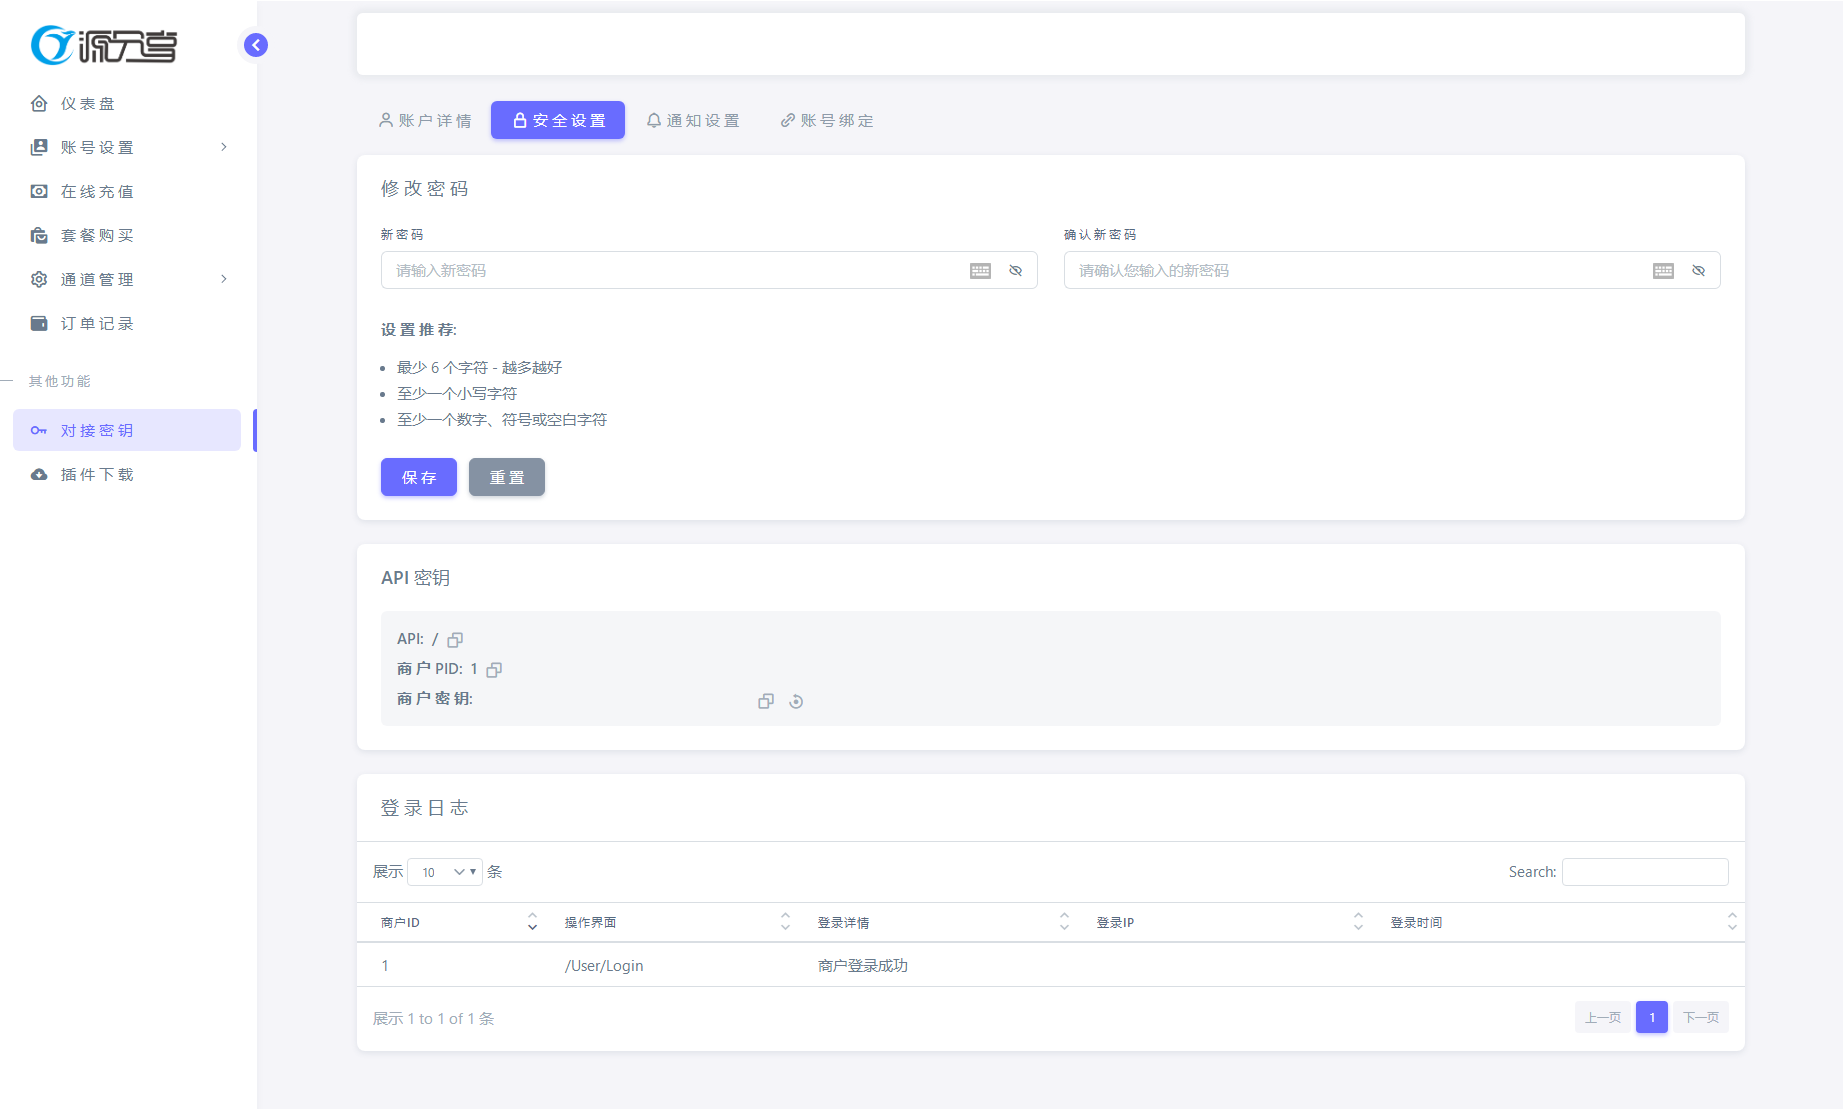Switch to the 账户详情 tab

click(x=425, y=121)
